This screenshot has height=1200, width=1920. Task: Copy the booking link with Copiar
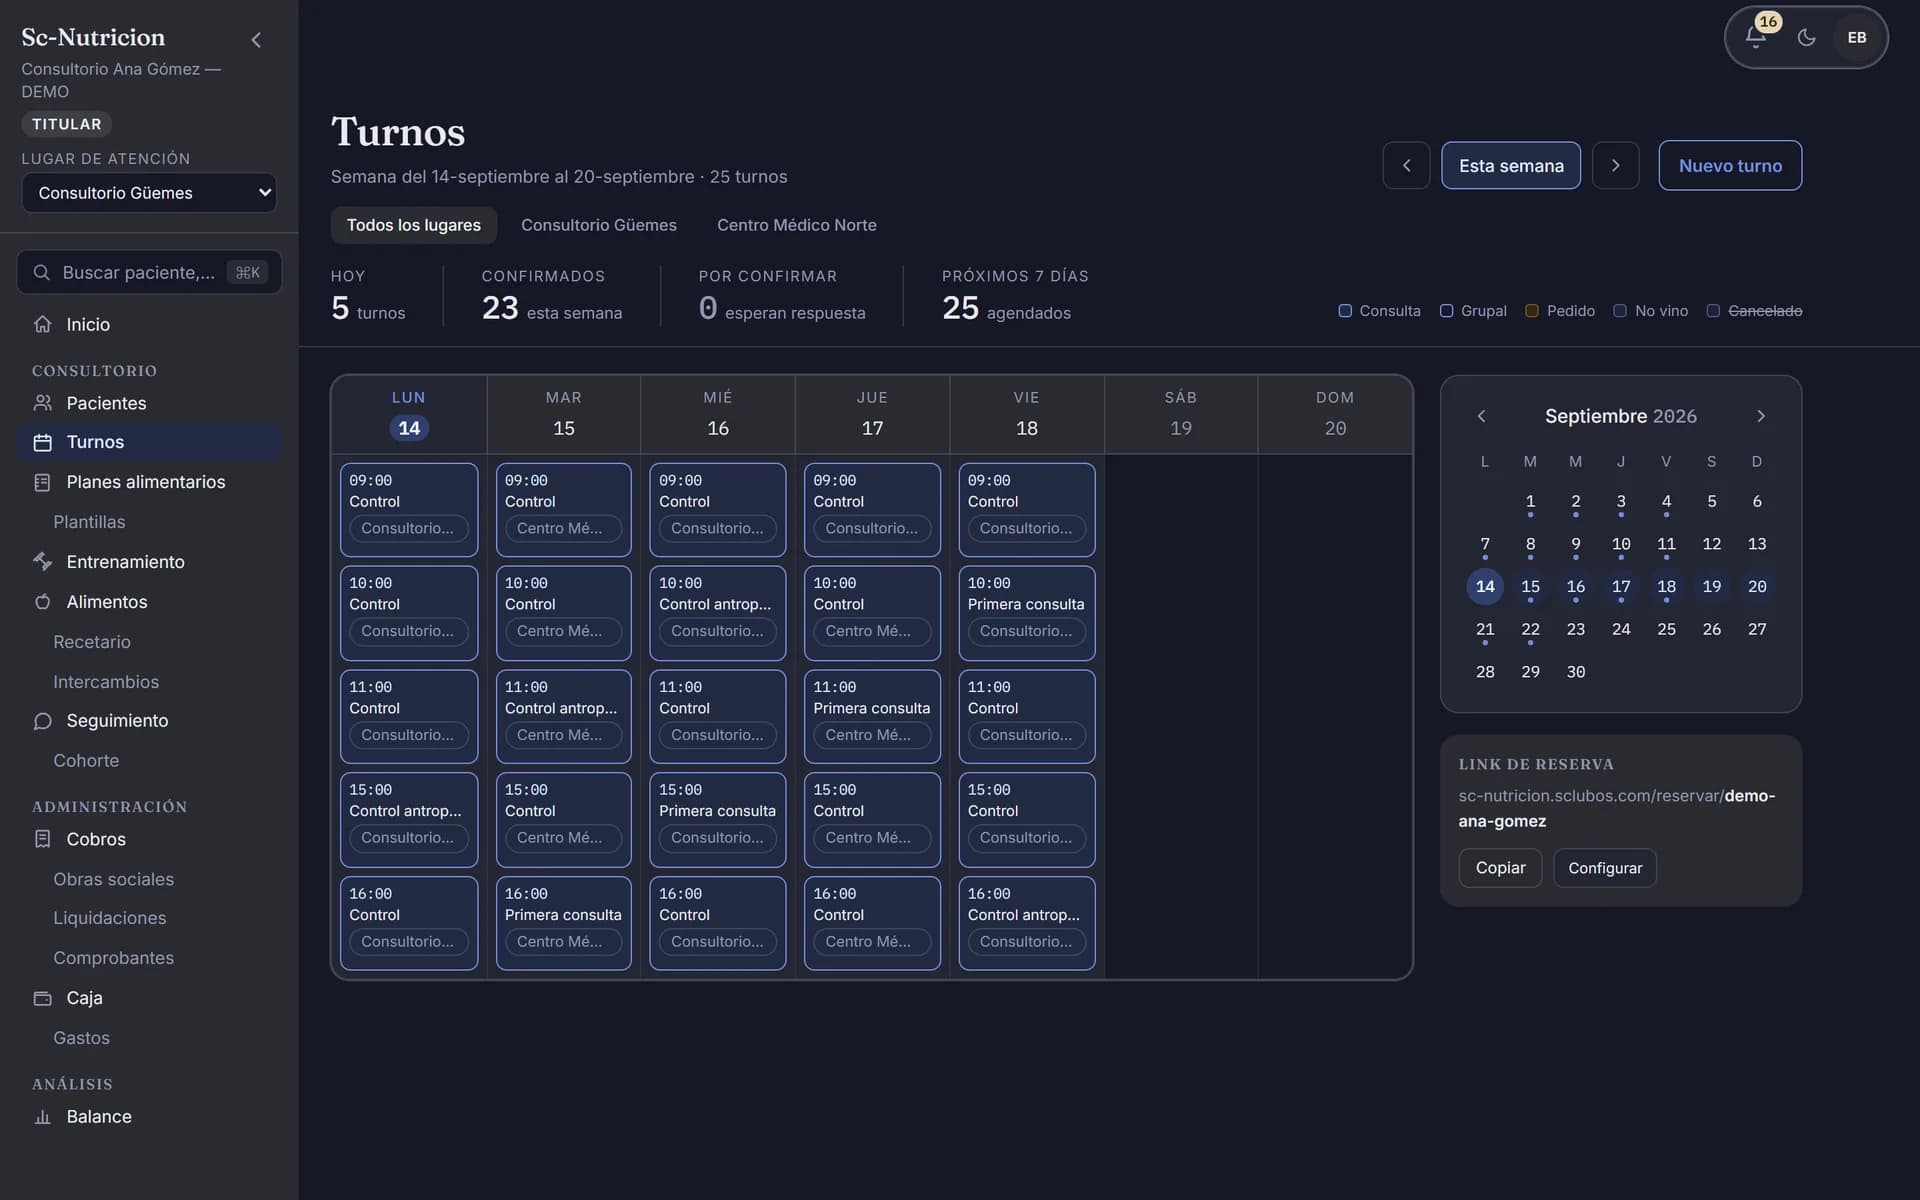pyautogui.click(x=1500, y=868)
